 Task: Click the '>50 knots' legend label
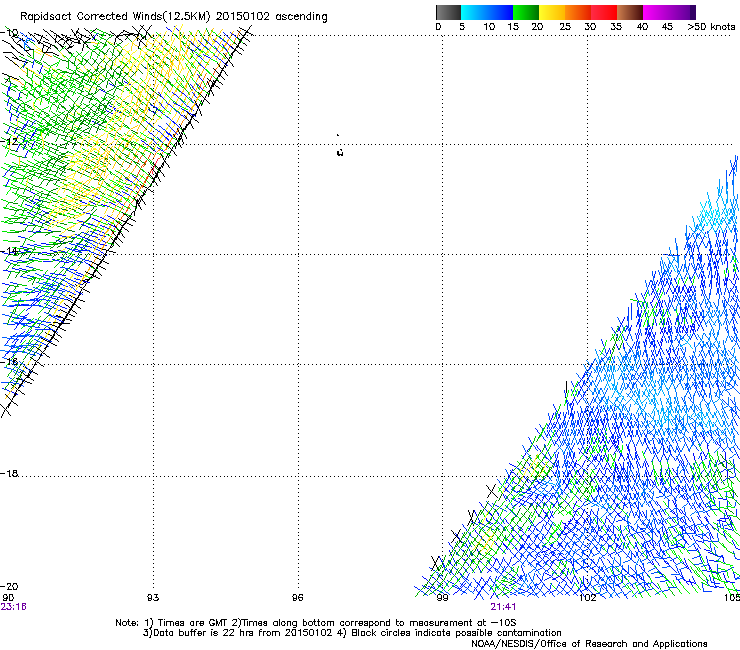(711, 27)
